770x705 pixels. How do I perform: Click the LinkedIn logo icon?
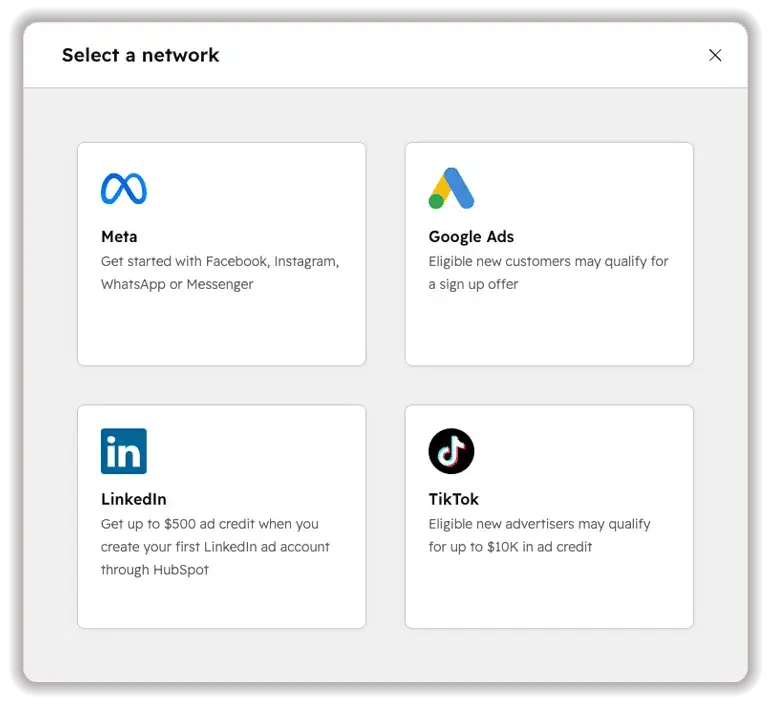click(x=124, y=451)
